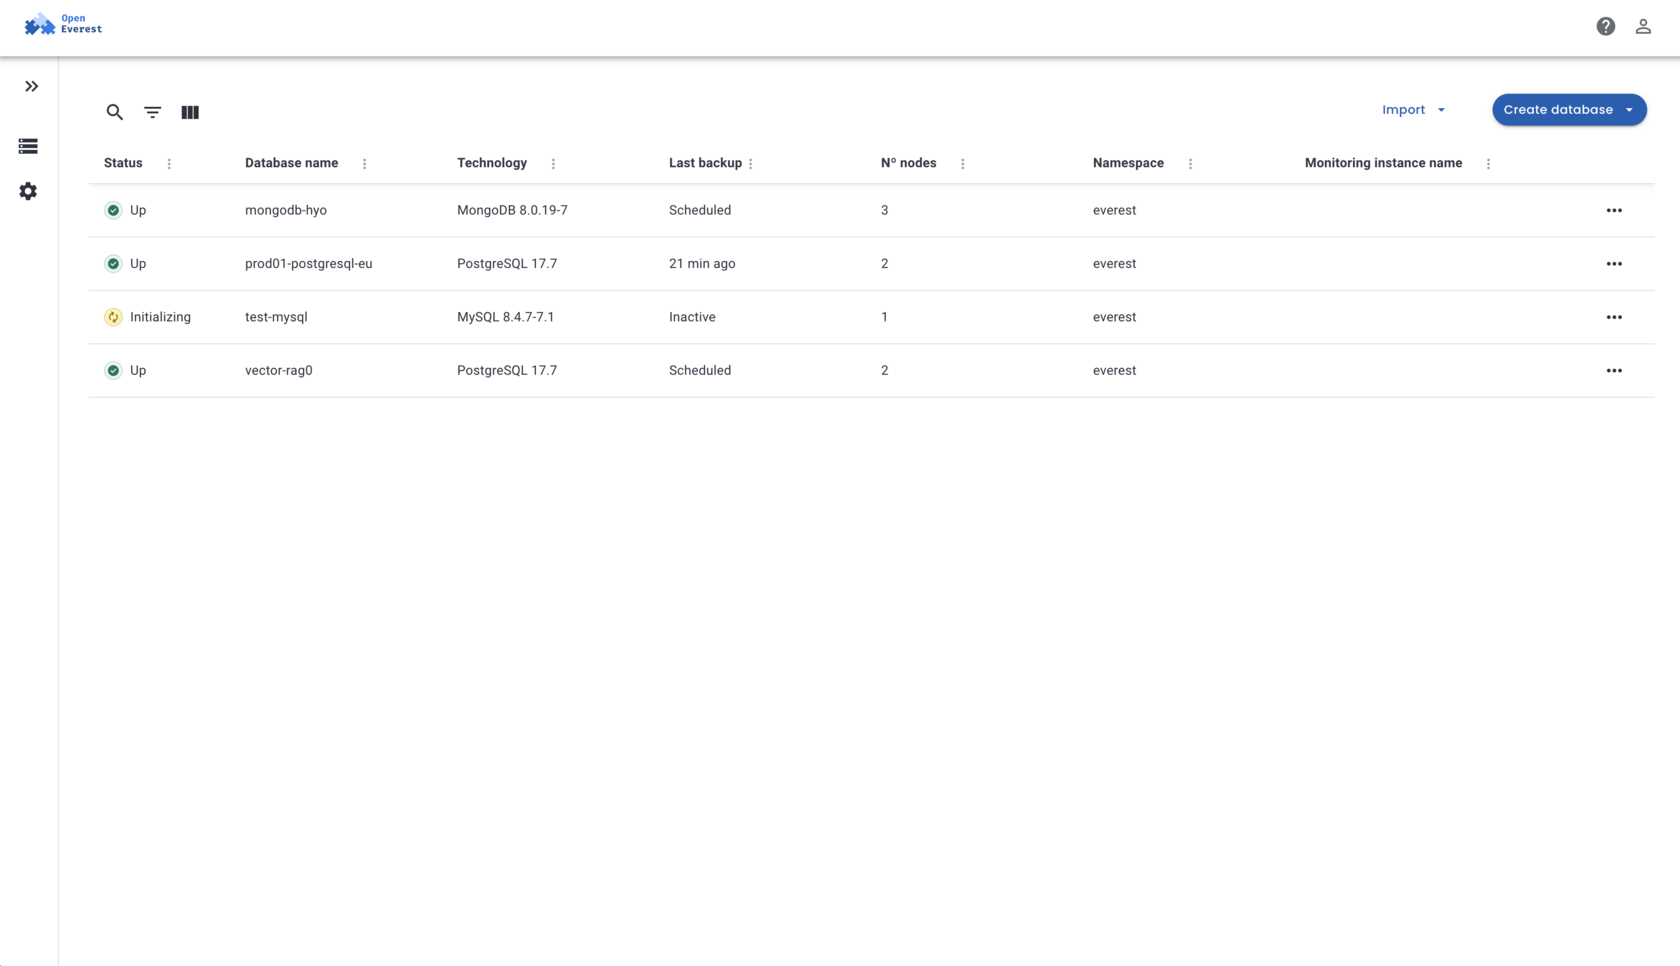Open the Import dropdown
The width and height of the screenshot is (1680, 966).
pyautogui.click(x=1412, y=109)
